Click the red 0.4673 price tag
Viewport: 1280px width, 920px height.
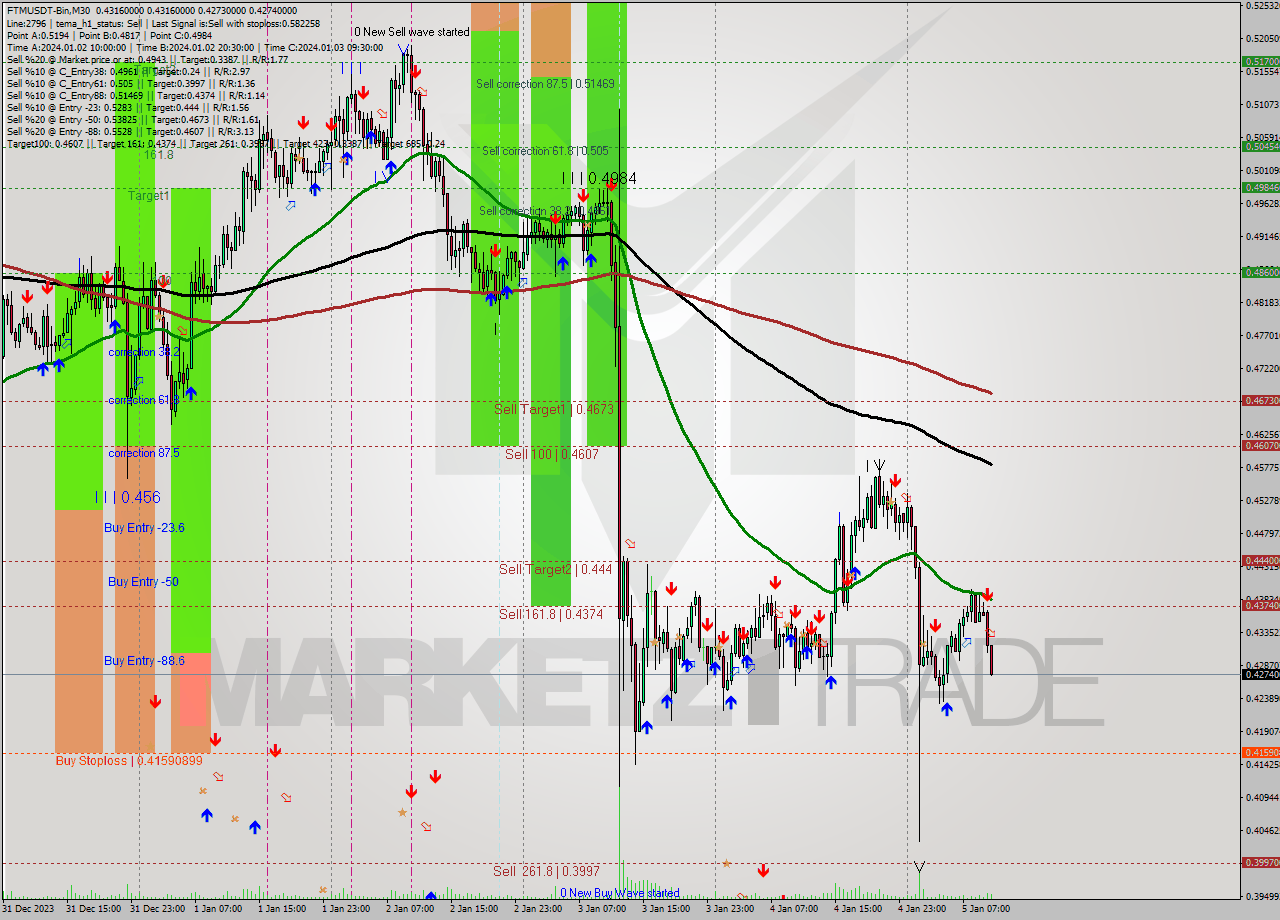click(1260, 400)
